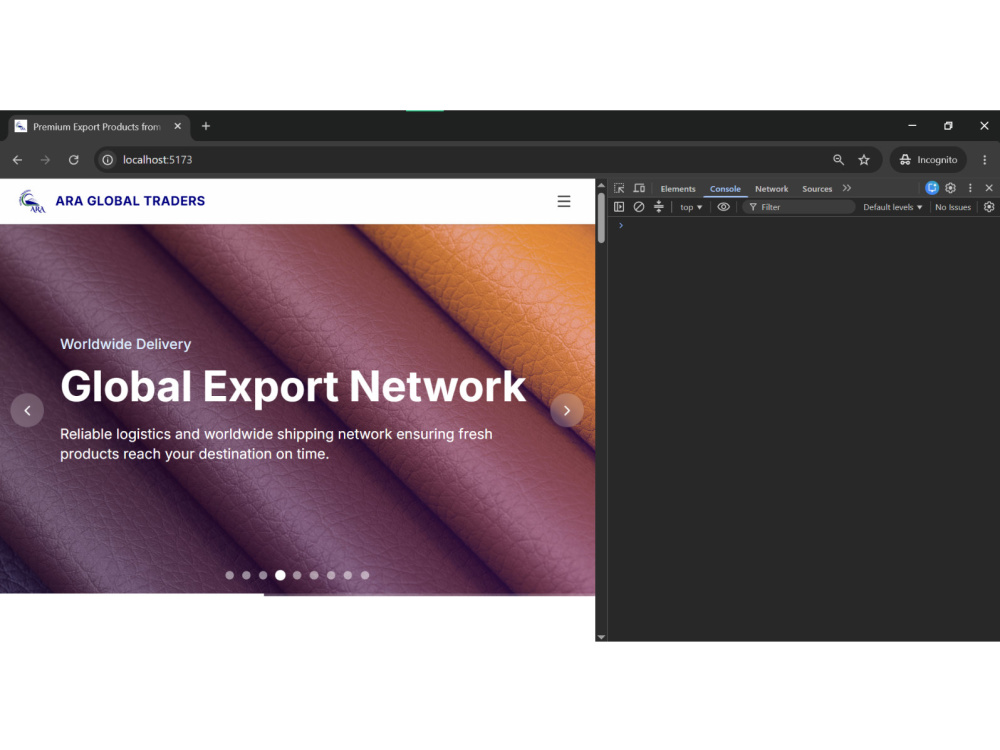
Task: Select eighth carousel dot indicator
Action: pos(348,575)
